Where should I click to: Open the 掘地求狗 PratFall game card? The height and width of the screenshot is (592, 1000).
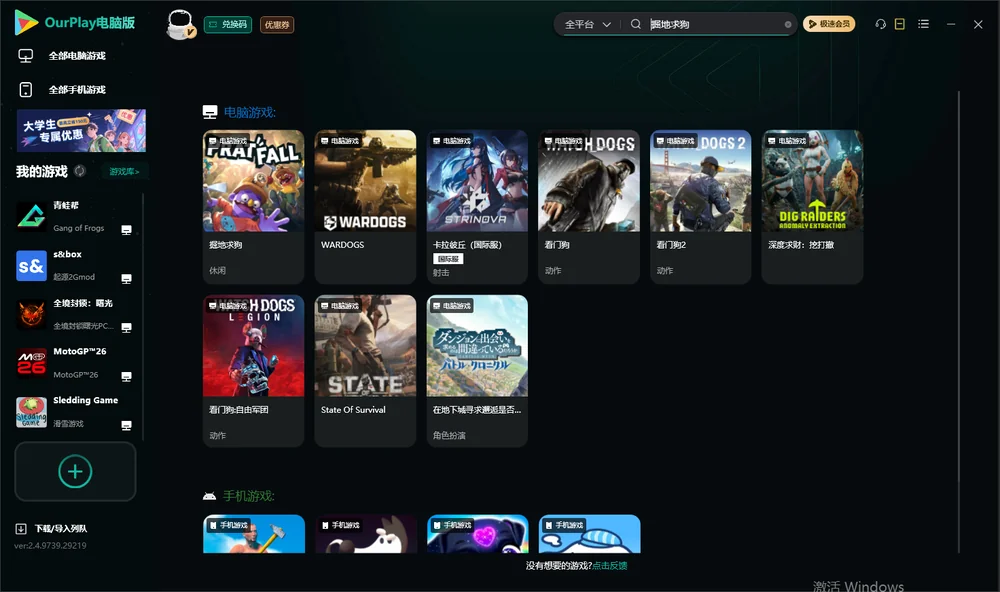(253, 207)
